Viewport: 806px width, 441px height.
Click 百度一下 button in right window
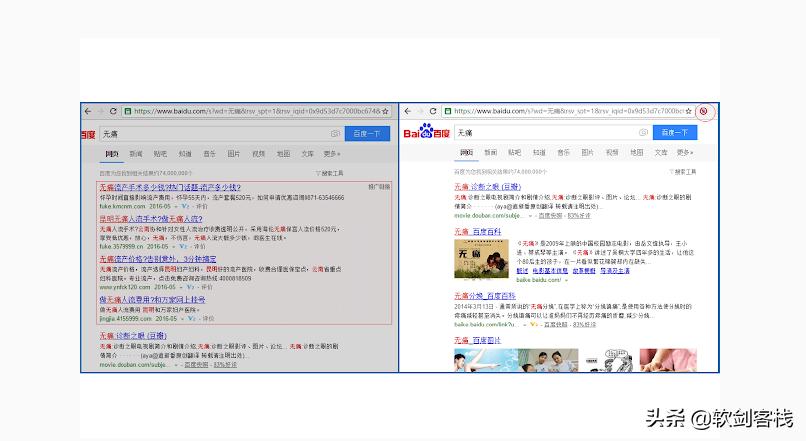[675, 133]
